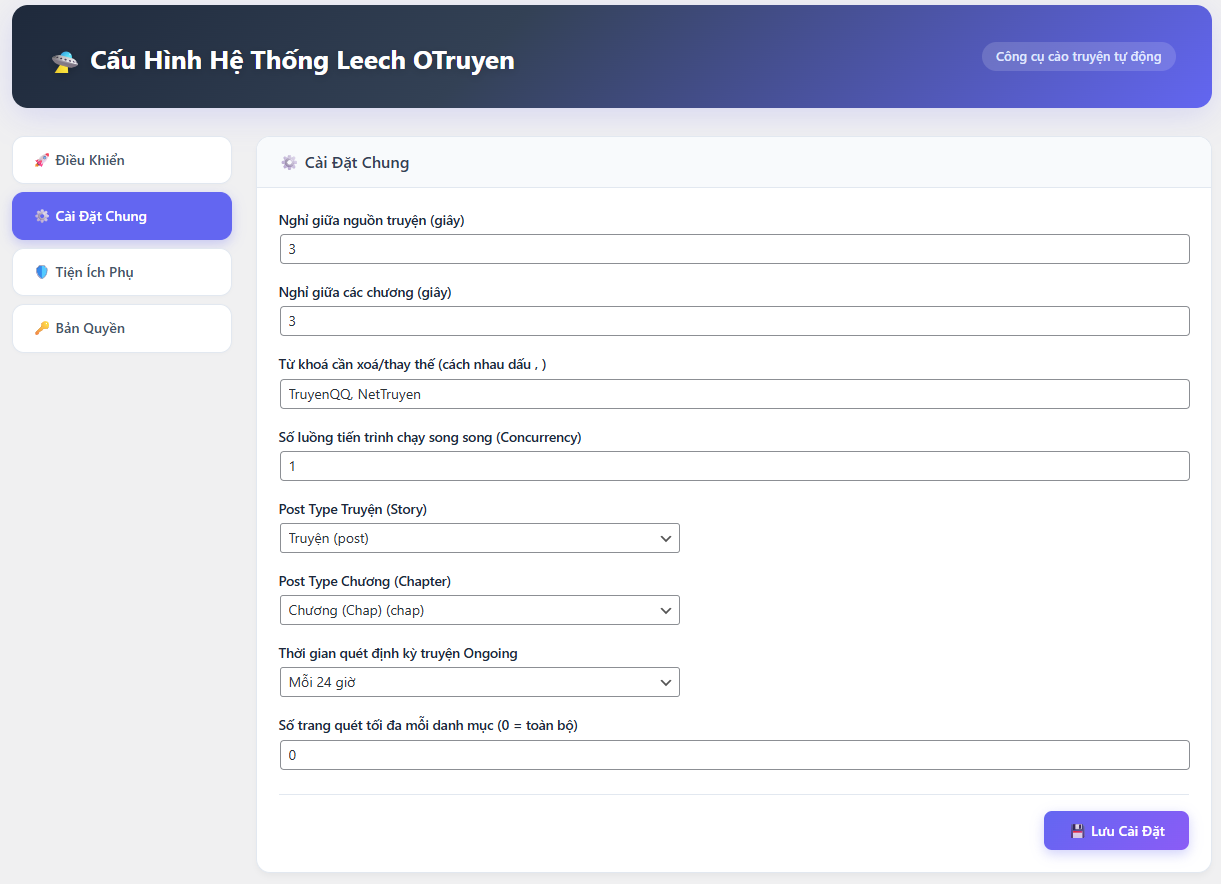Click the gear icon in Cài Đặt Chung tab
Image resolution: width=1221 pixels, height=884 pixels.
pyautogui.click(x=42, y=216)
